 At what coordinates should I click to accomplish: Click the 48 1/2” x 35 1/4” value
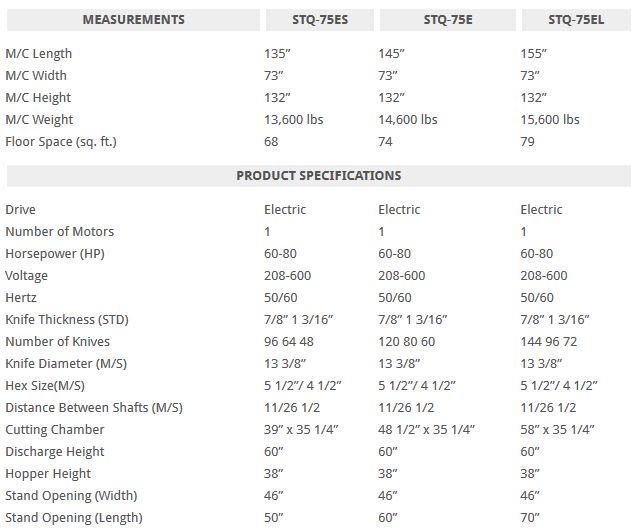(426, 430)
